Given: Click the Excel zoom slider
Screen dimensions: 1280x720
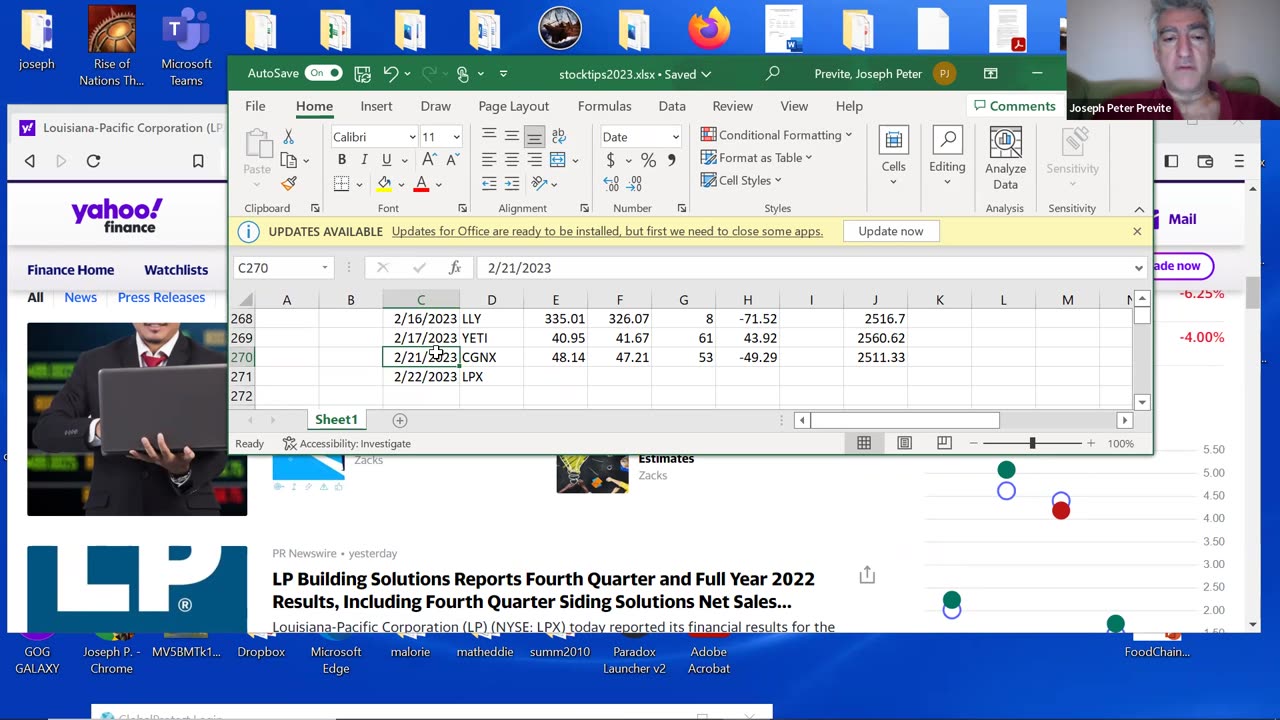Looking at the screenshot, I should coord(1032,443).
